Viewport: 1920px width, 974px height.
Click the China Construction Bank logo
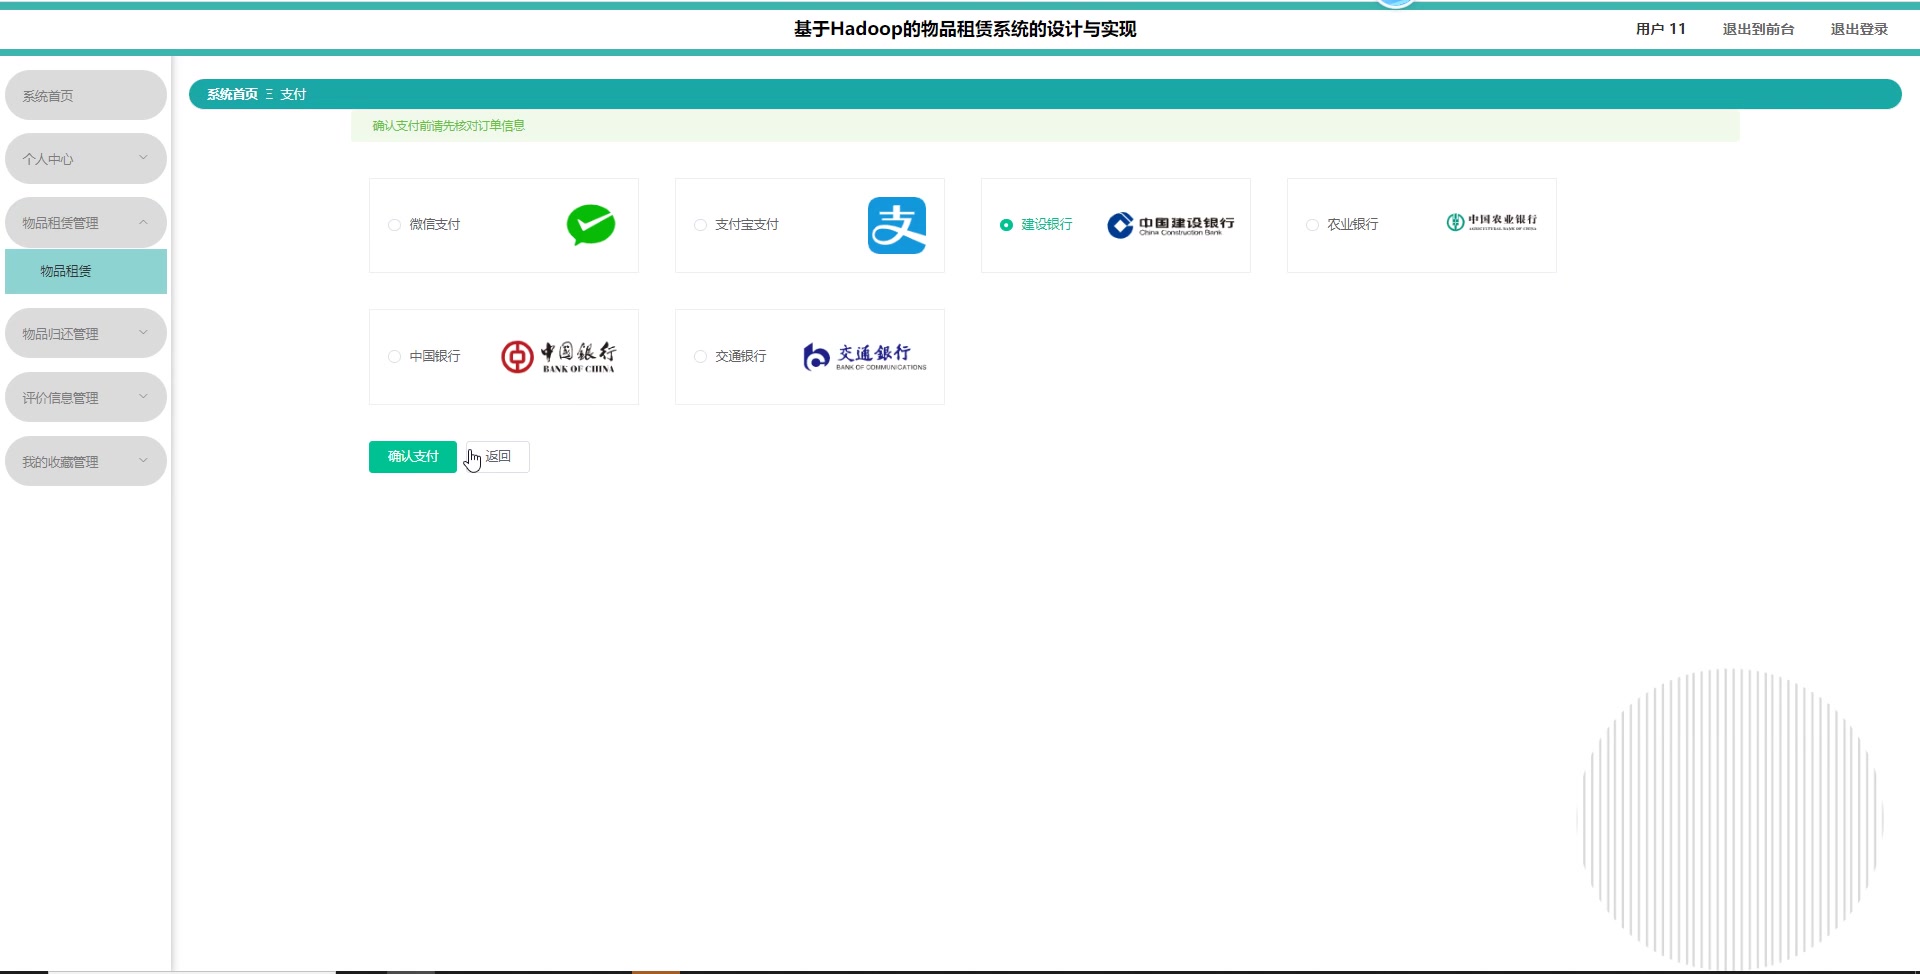coord(1171,225)
